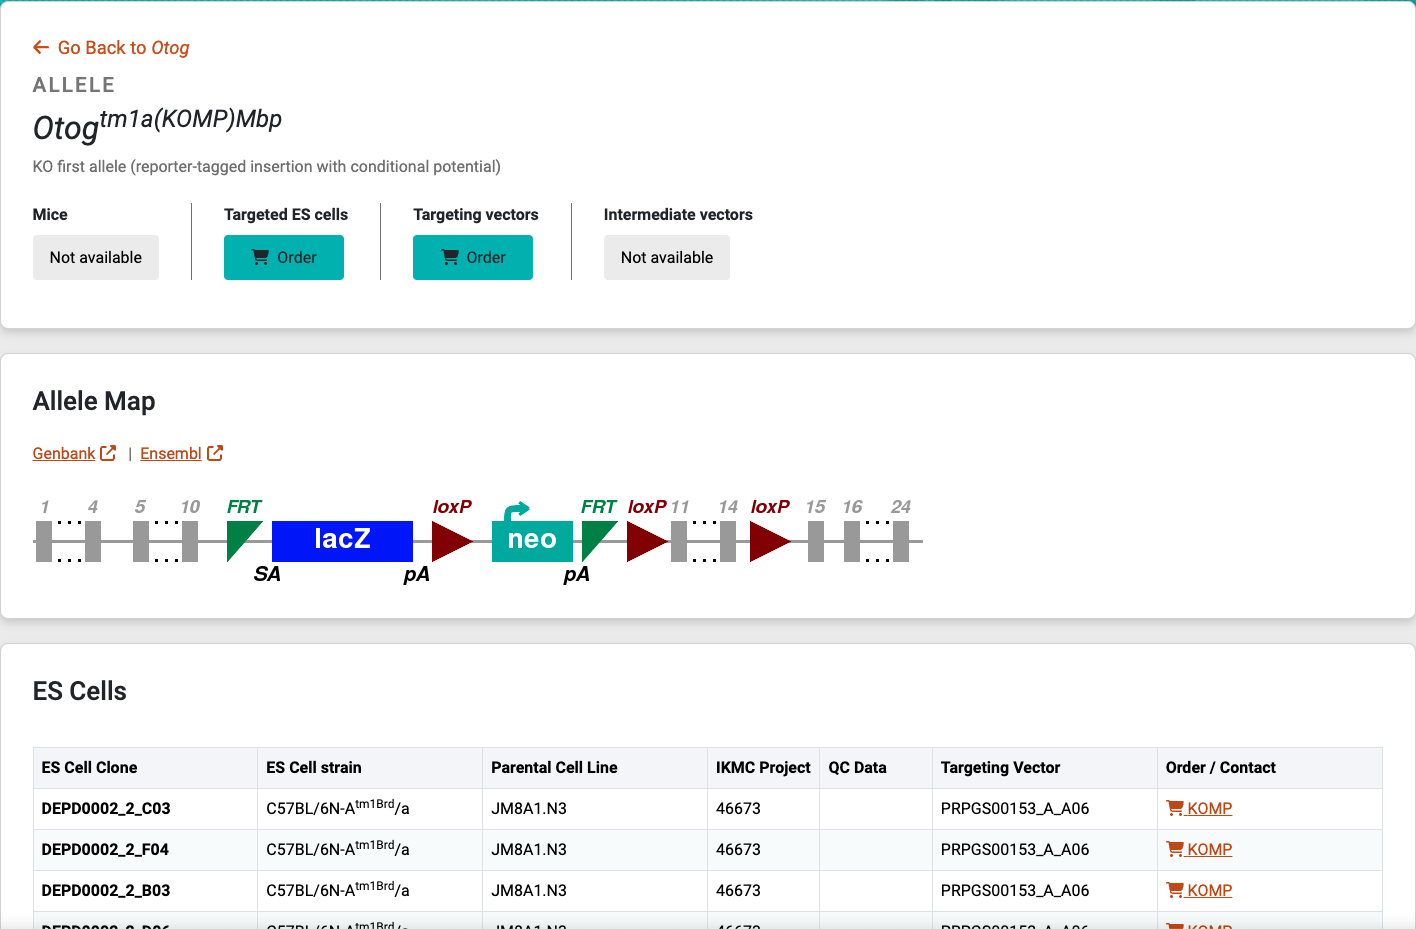Click the blue lacZ block in the allele map
The image size is (1416, 929).
[342, 541]
